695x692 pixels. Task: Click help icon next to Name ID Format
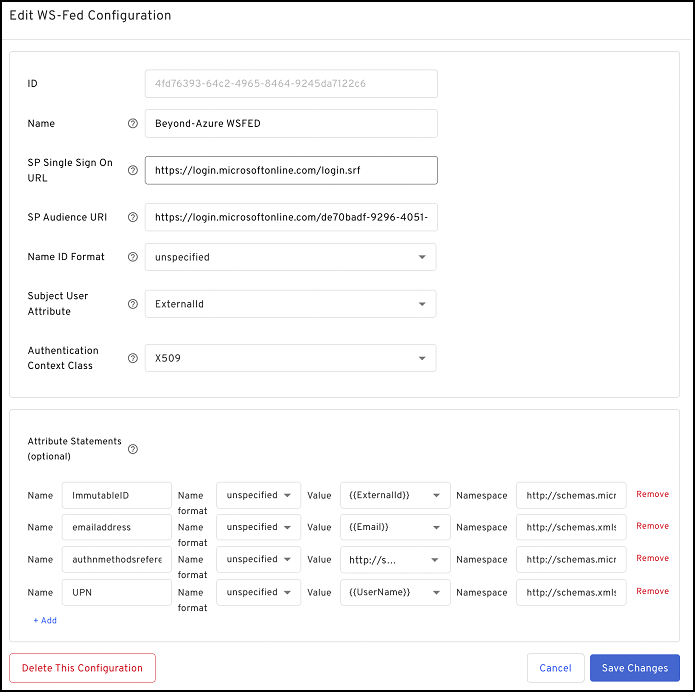(x=133, y=257)
